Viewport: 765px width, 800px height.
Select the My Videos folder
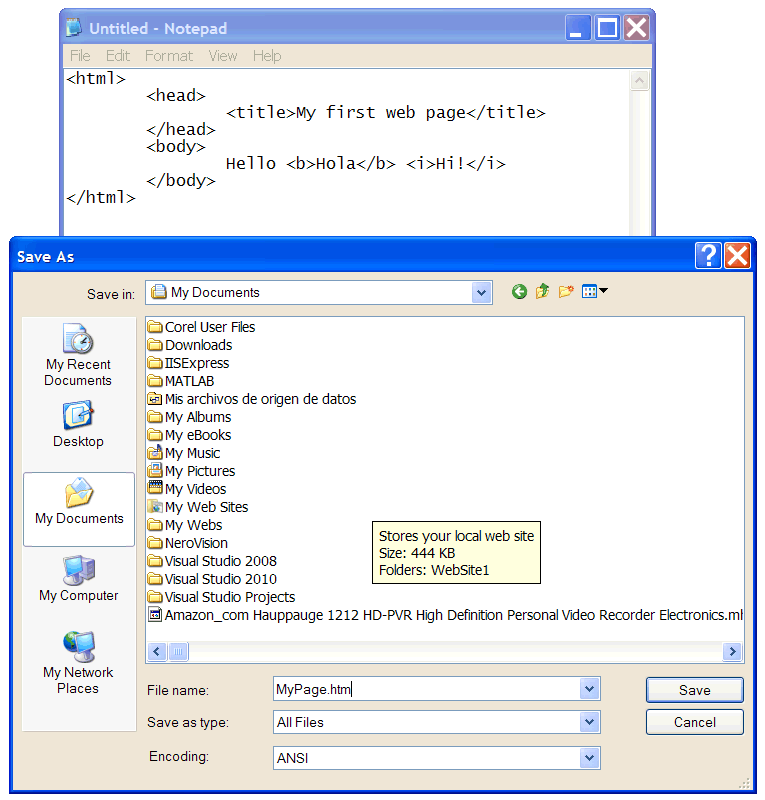coord(187,489)
